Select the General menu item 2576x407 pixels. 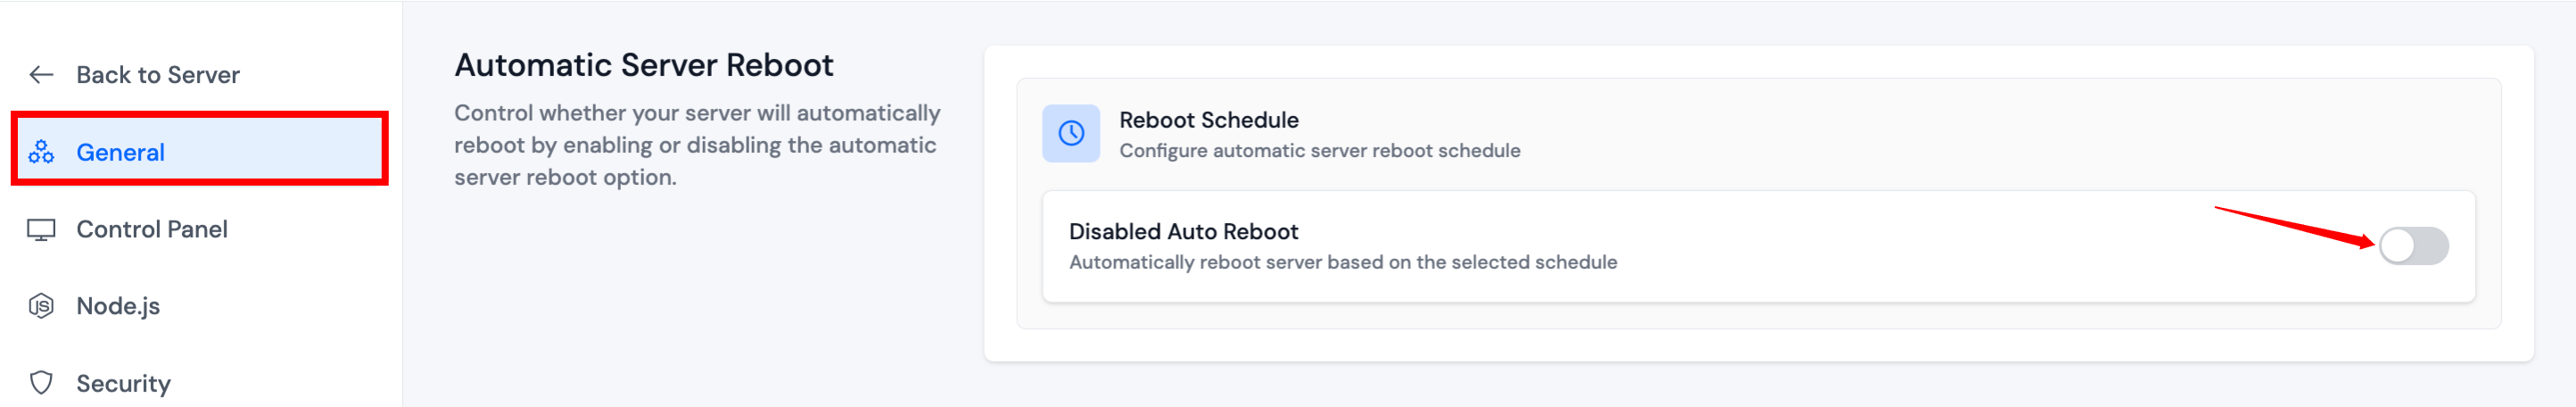pyautogui.click(x=120, y=152)
